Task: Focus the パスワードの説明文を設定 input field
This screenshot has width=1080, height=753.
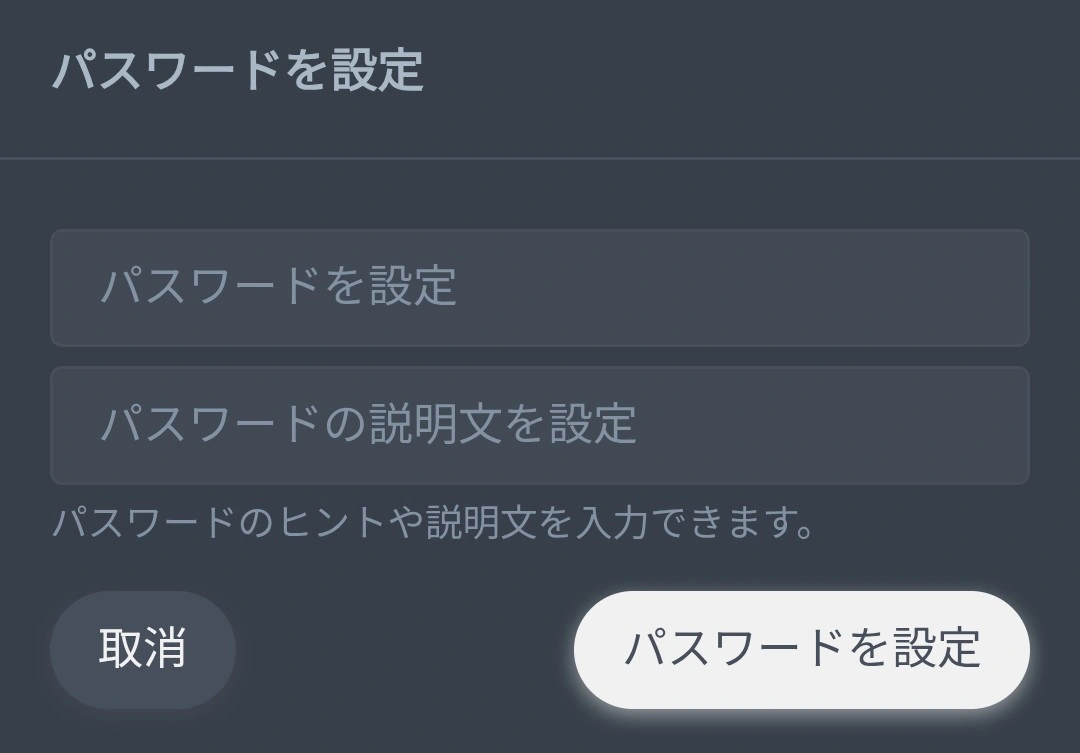Action: 539,425
